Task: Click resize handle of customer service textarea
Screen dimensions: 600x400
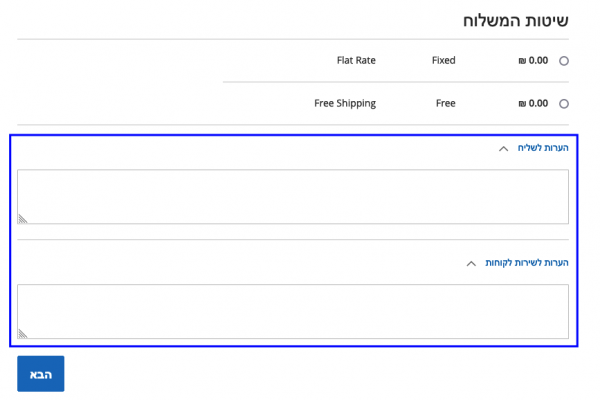Action: [x=23, y=333]
